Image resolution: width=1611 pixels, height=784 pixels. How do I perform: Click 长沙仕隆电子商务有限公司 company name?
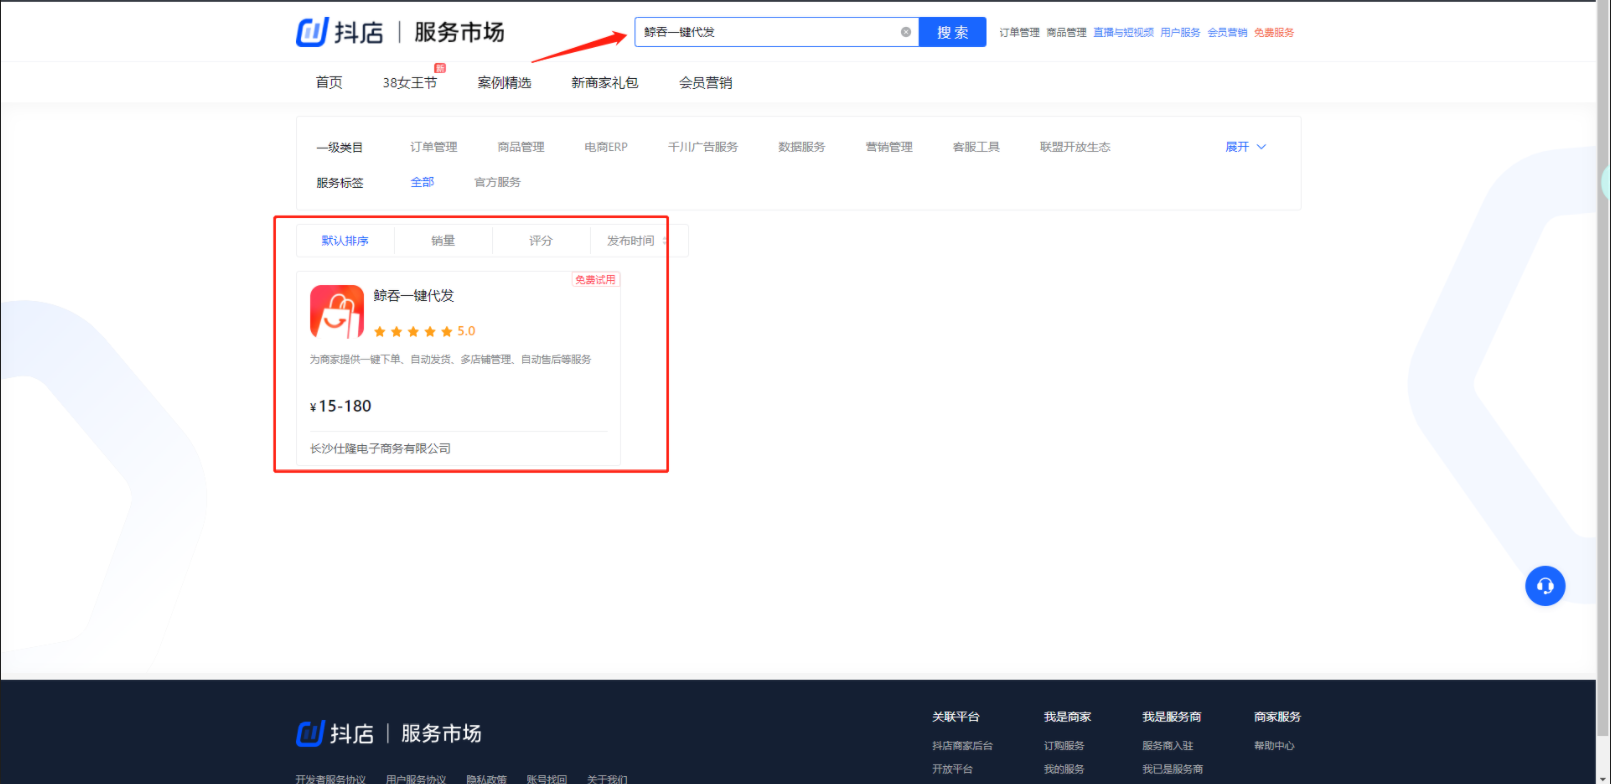(x=380, y=448)
